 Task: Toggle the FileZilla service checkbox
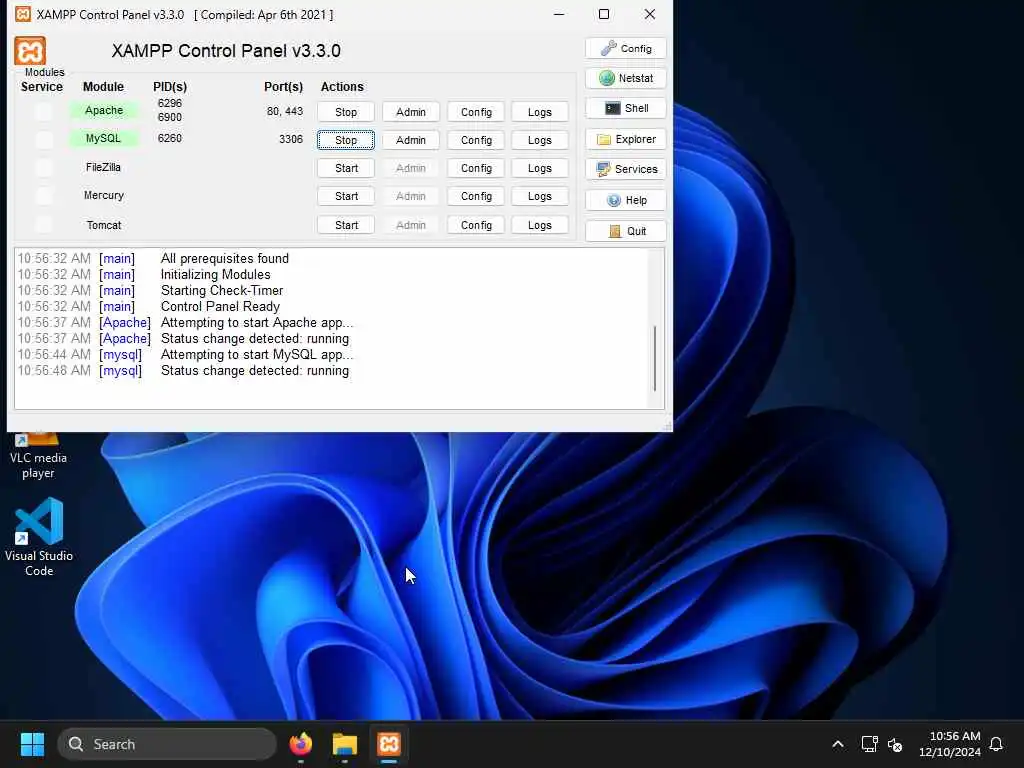coord(44,168)
